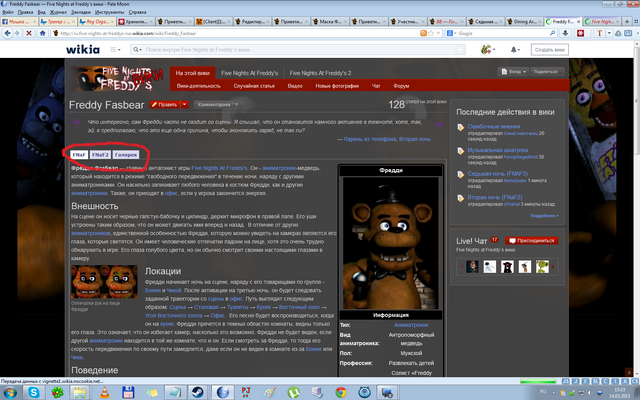The width and height of the screenshot is (640, 400).
Task: Open the notifications bell dropdown
Action: pos(515,49)
